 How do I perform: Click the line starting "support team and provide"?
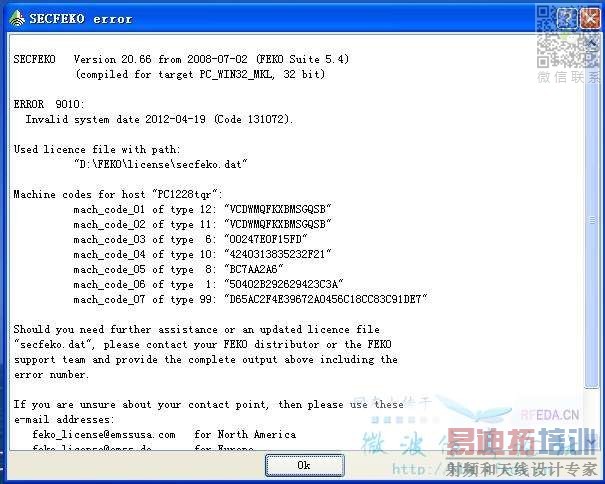click(206, 360)
